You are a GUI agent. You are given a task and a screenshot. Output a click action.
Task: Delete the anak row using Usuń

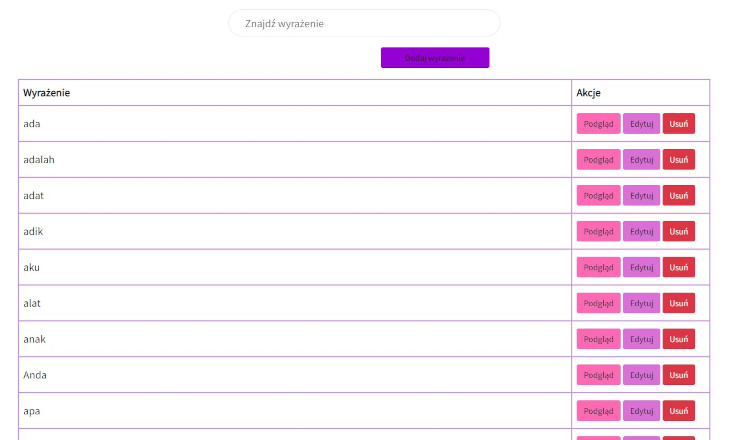pyautogui.click(x=679, y=339)
